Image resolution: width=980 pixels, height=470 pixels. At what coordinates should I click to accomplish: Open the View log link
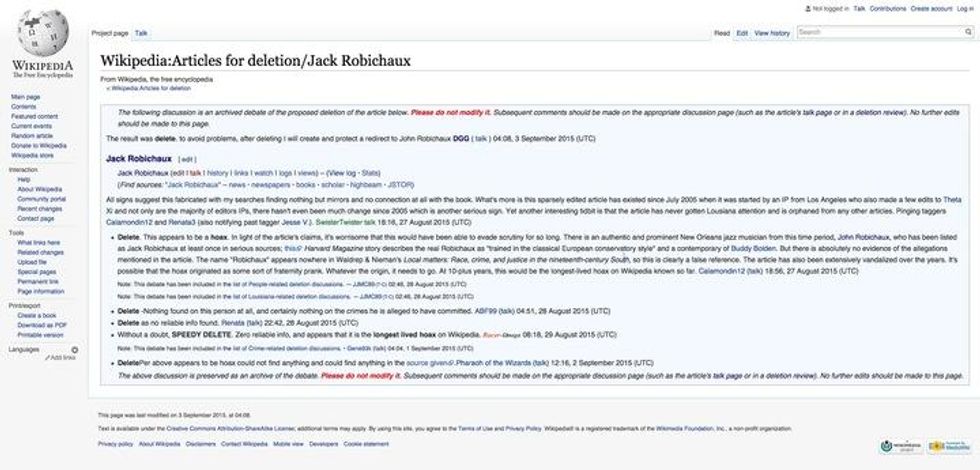point(342,172)
